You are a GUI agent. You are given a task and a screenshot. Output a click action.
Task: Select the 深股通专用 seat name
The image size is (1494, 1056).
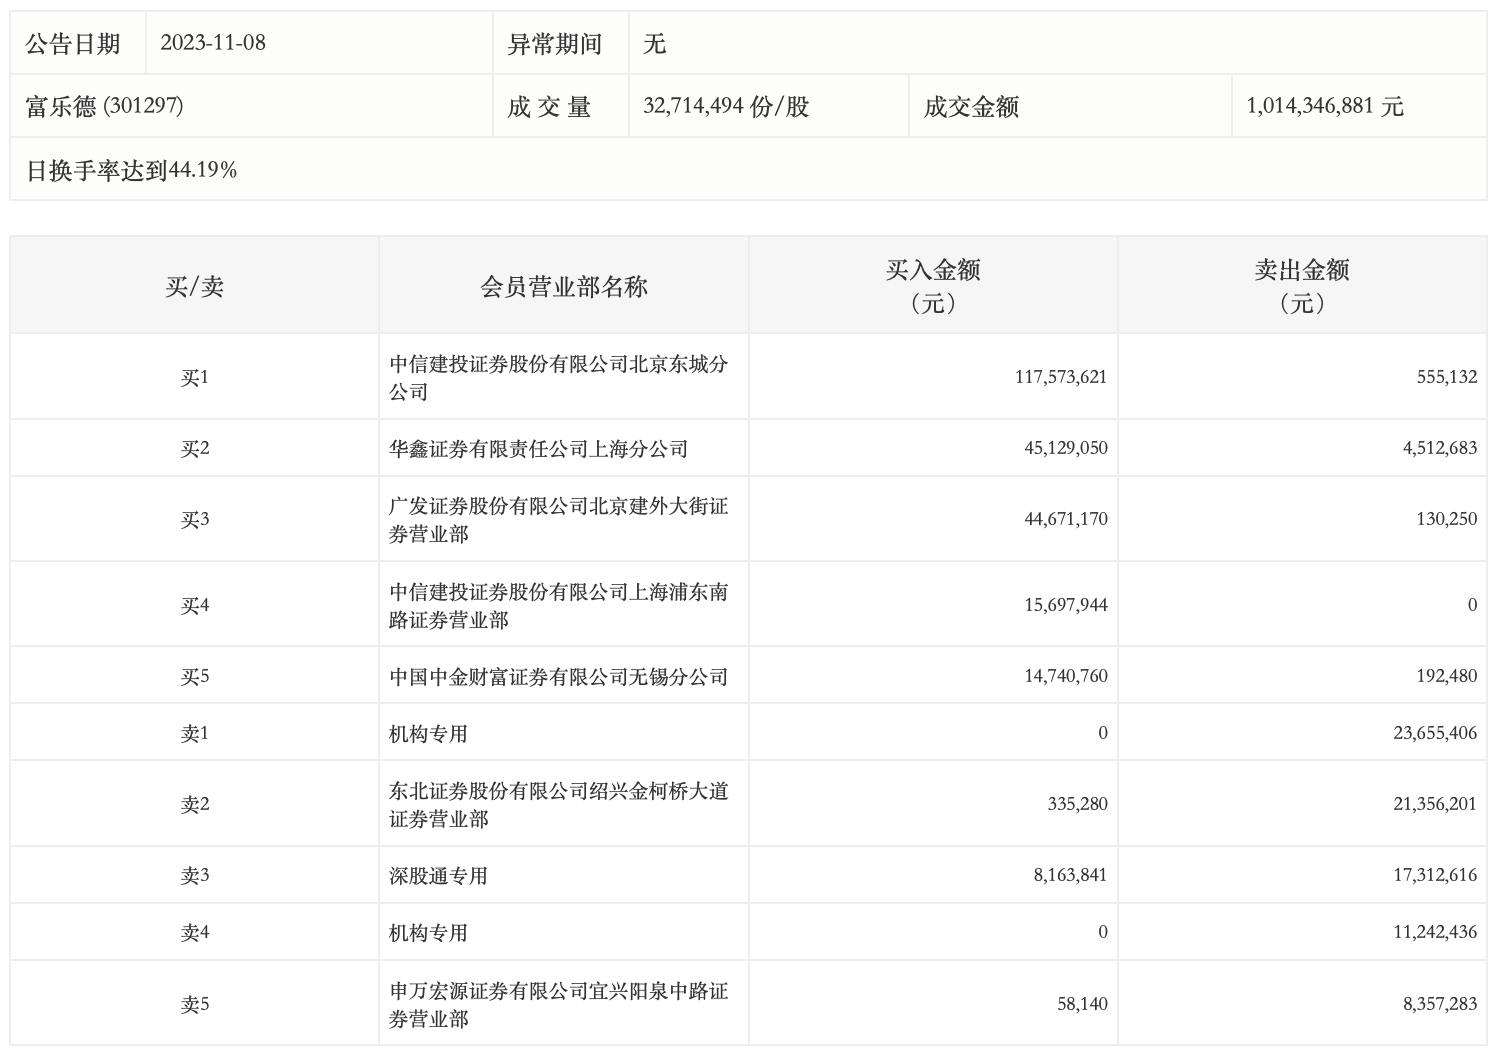(x=438, y=875)
